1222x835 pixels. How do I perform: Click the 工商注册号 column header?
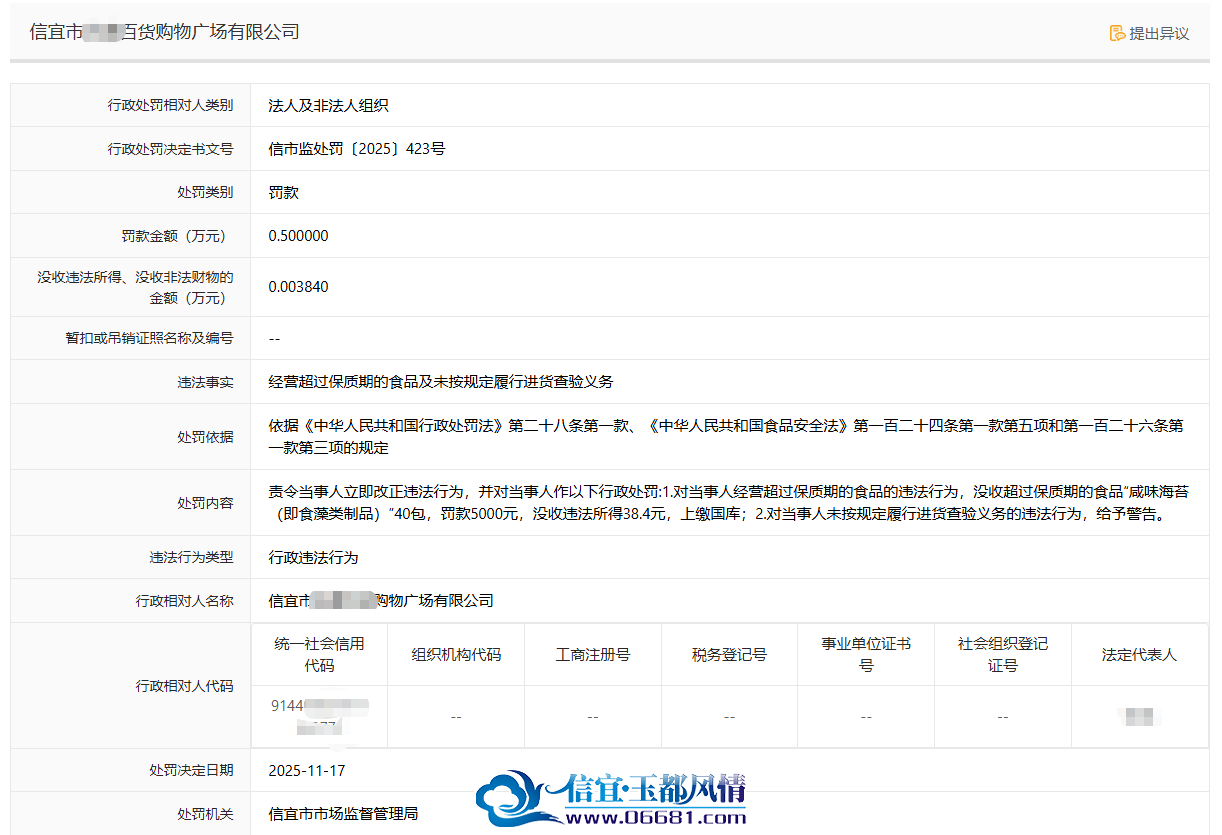coord(593,655)
